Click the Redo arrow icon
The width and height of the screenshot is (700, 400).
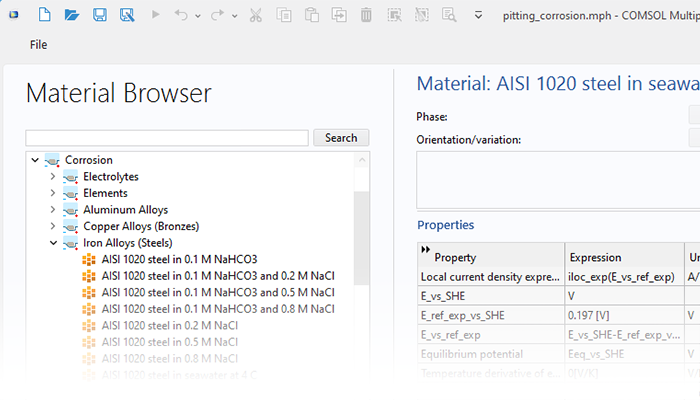(x=217, y=15)
